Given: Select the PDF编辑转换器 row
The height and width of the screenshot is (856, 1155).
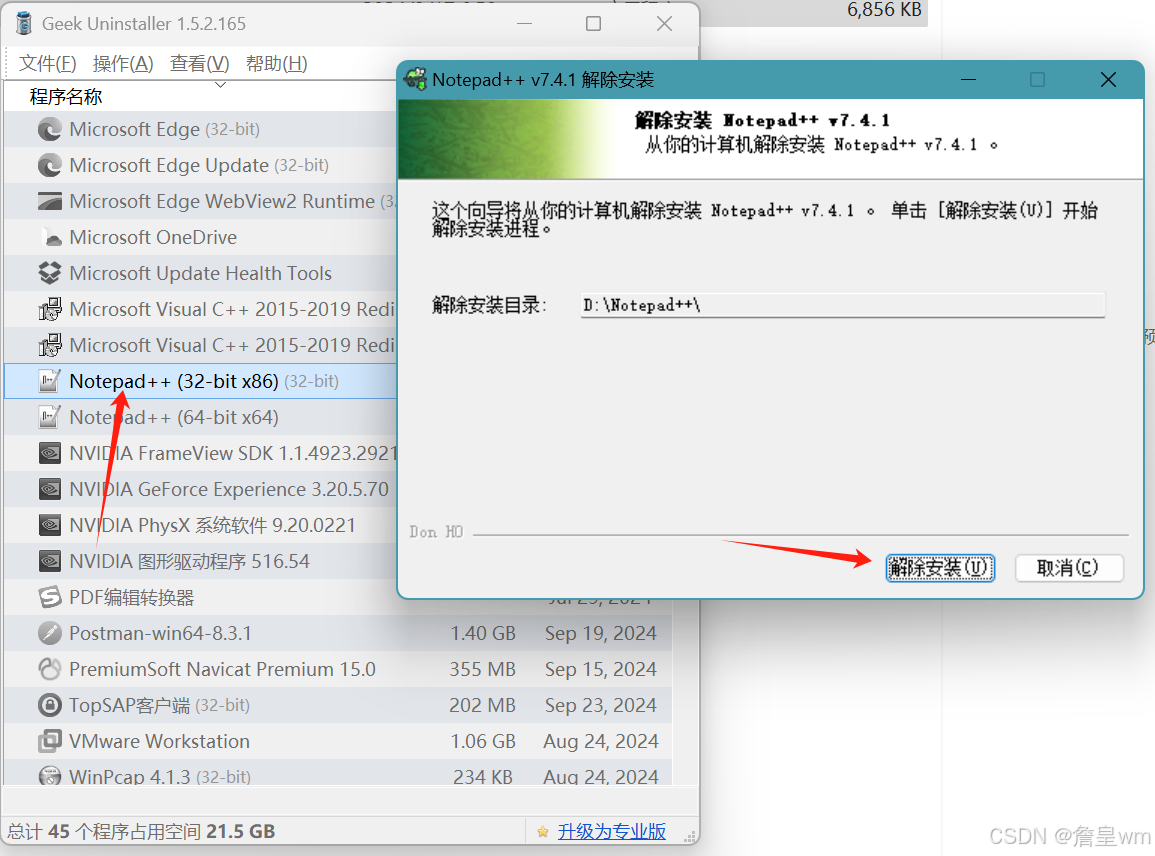Looking at the screenshot, I should pyautogui.click(x=200, y=597).
